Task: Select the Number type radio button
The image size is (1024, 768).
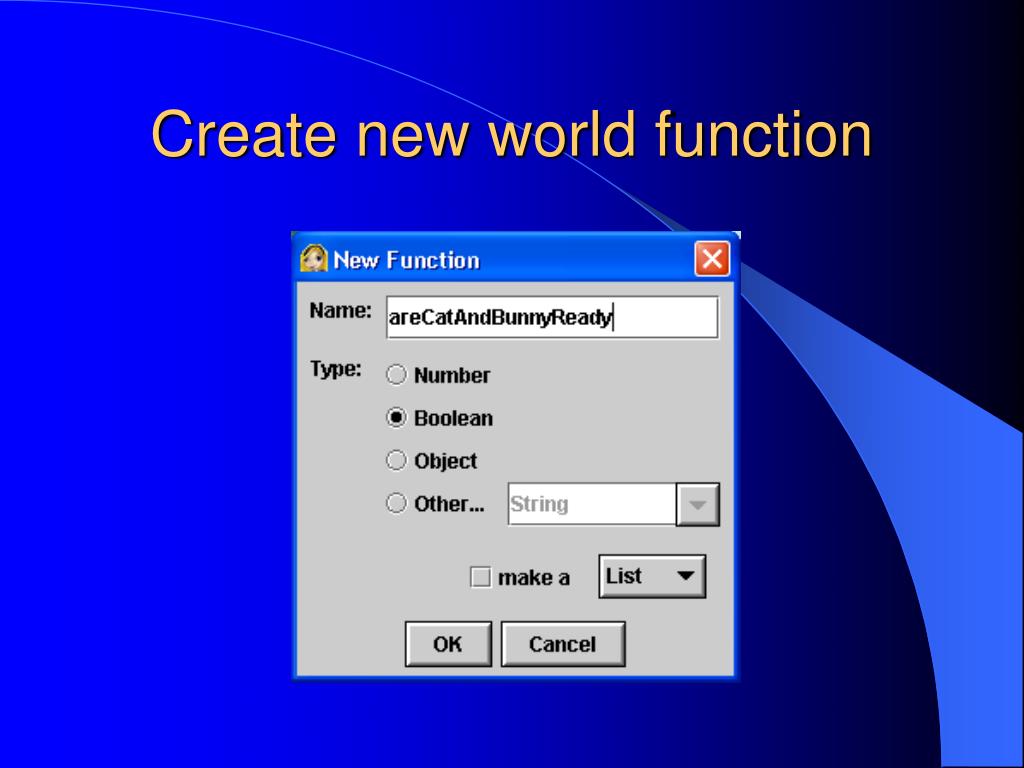Action: pyautogui.click(x=396, y=375)
